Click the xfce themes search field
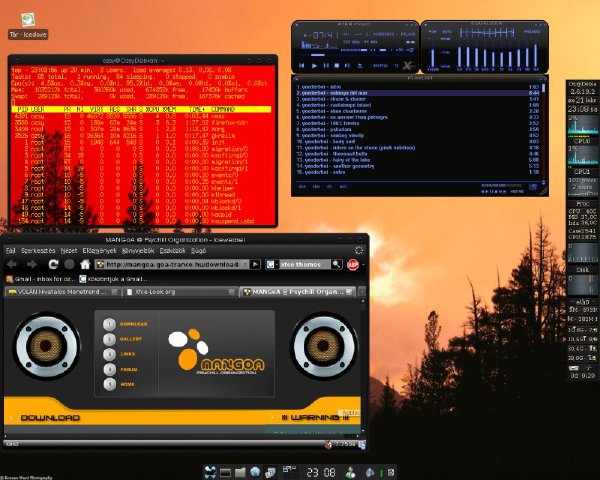The height and width of the screenshot is (480, 600). [305, 264]
